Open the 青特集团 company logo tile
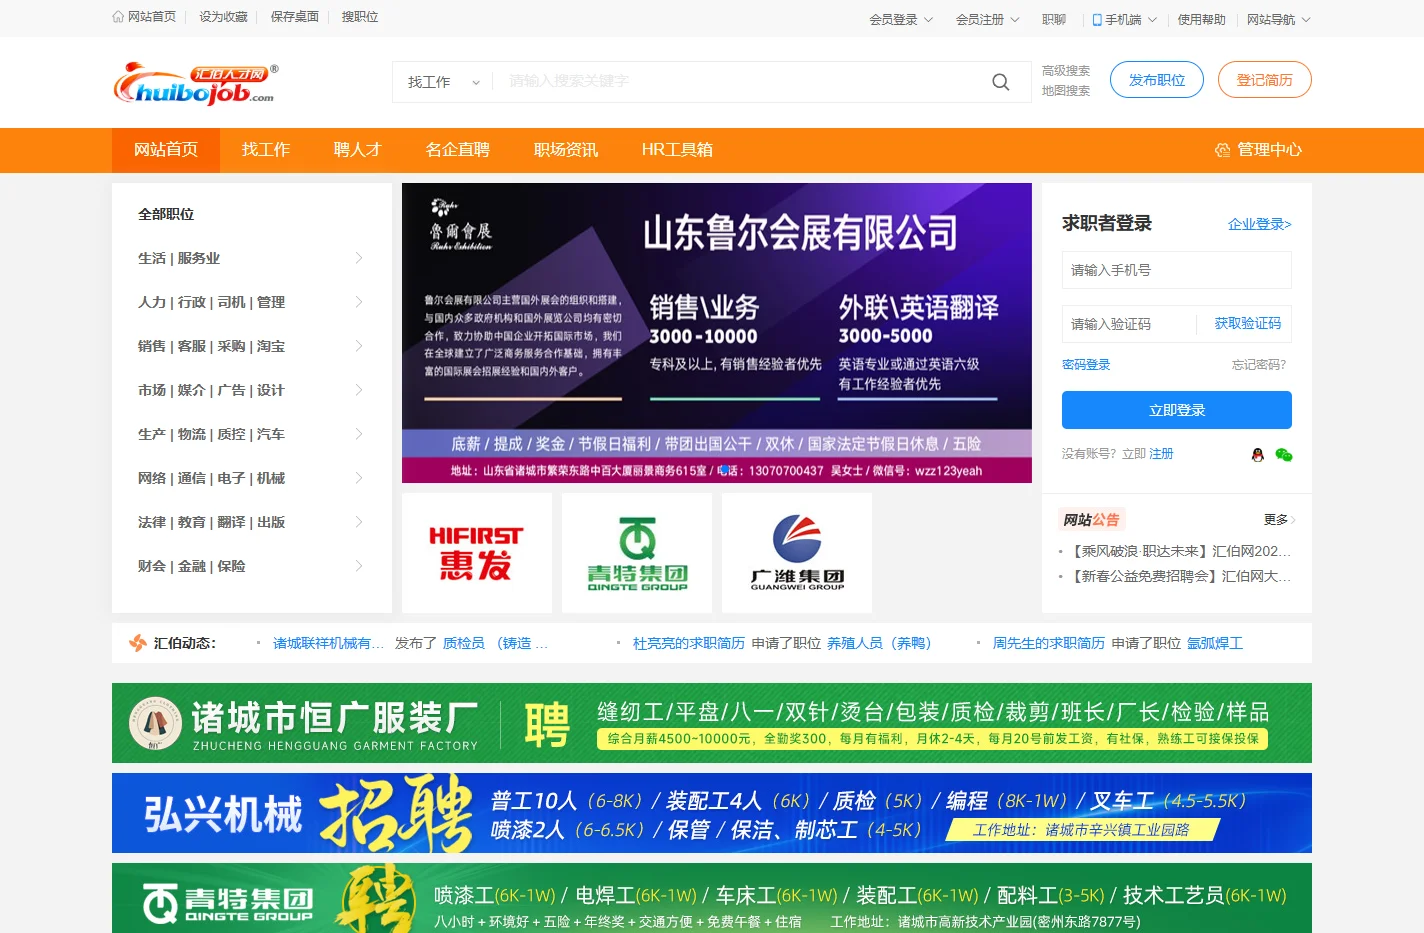The image size is (1424, 933). (637, 553)
